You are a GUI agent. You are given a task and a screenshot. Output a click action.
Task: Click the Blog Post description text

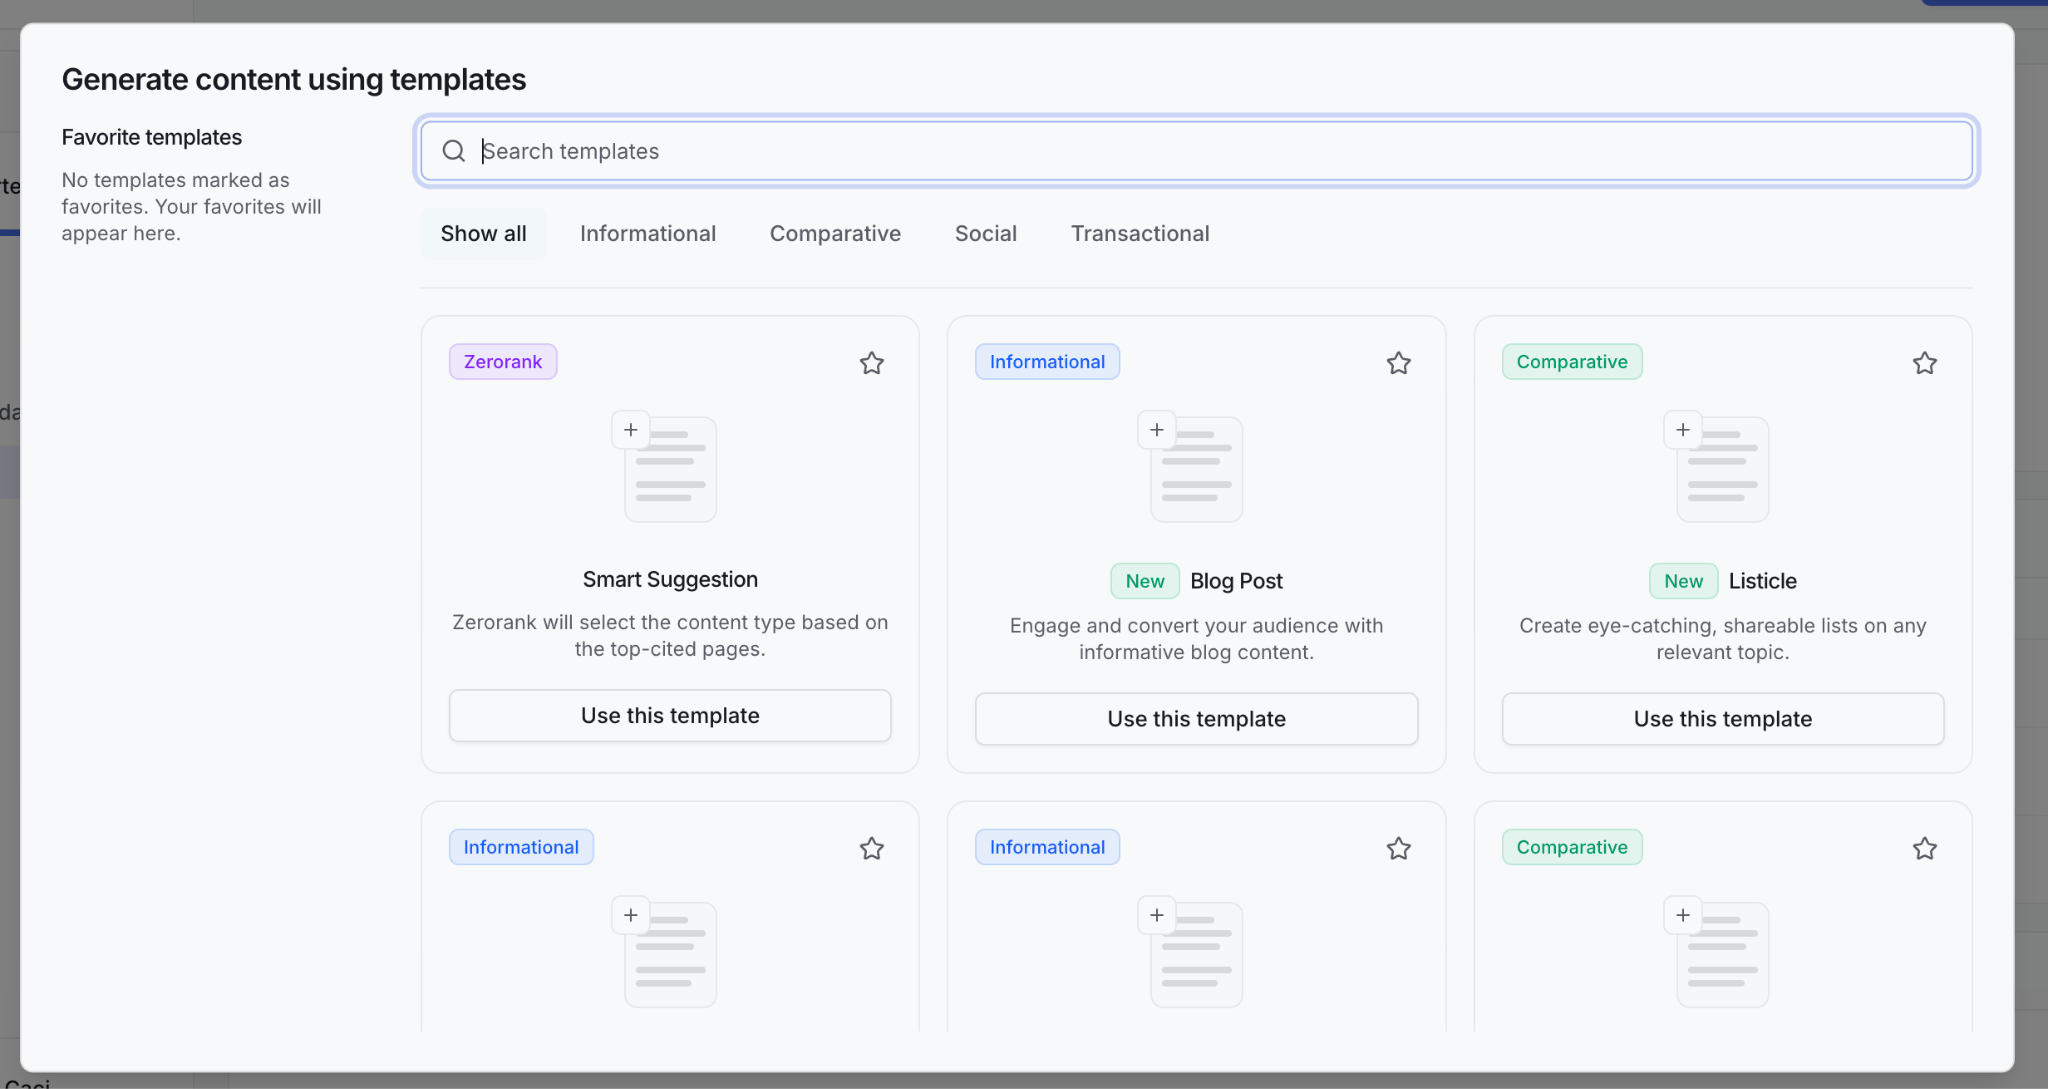pos(1196,639)
